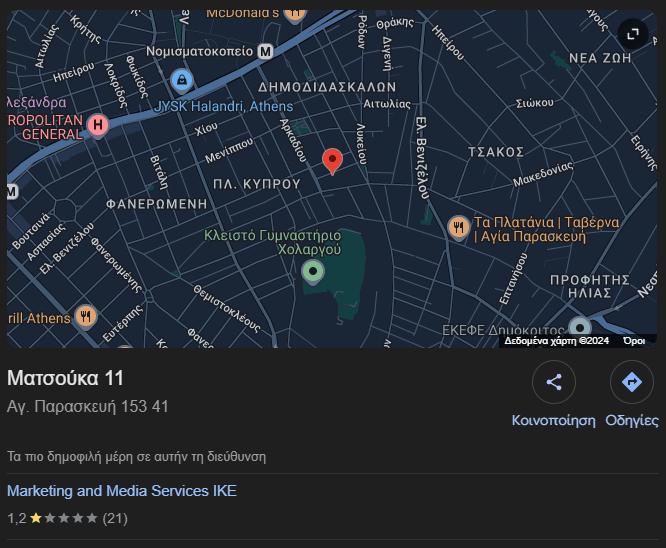Image resolution: width=666 pixels, height=548 pixels.
Task: Select the Θεμιστοκλέους street label
Action: (x=227, y=308)
